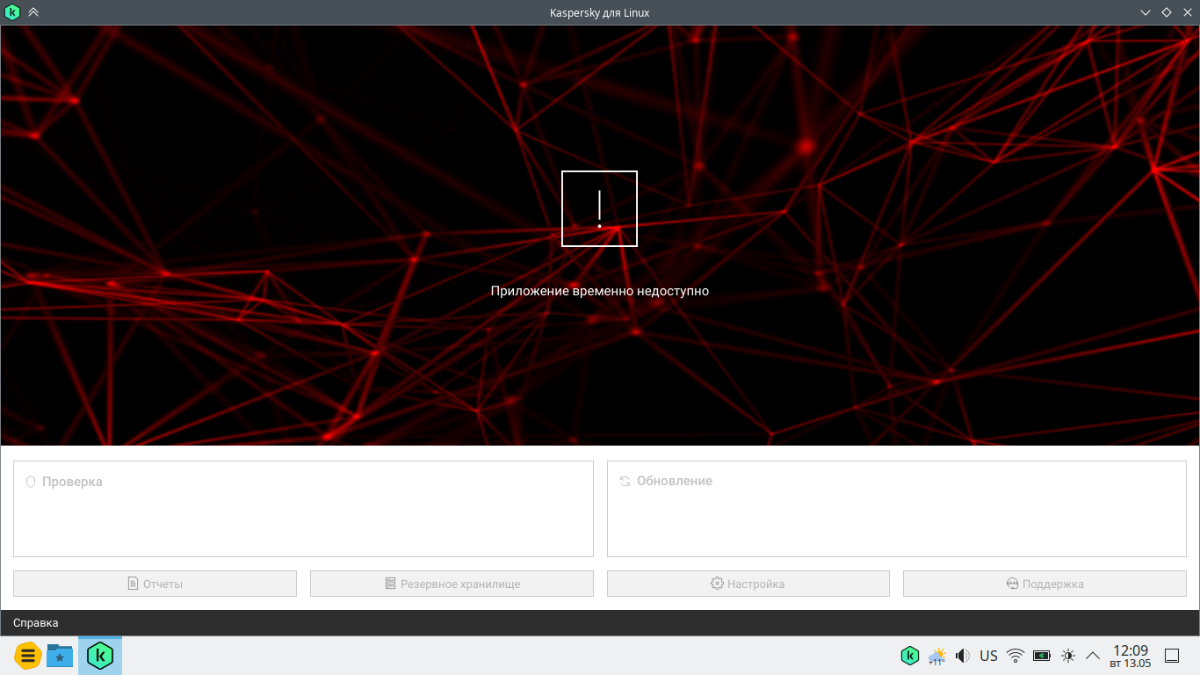Click the show desktop button
Image resolution: width=1200 pixels, height=675 pixels.
click(1173, 656)
